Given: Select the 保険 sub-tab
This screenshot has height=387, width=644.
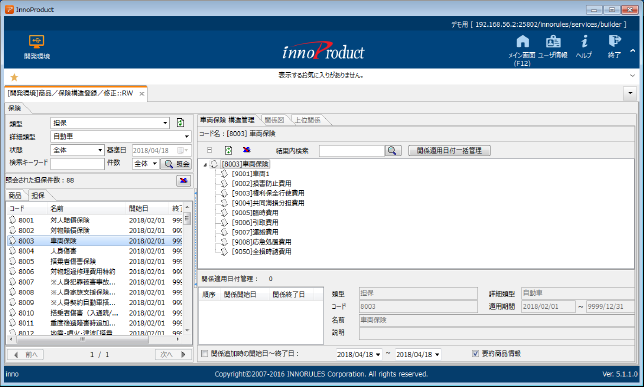Looking at the screenshot, I should tap(15, 108).
